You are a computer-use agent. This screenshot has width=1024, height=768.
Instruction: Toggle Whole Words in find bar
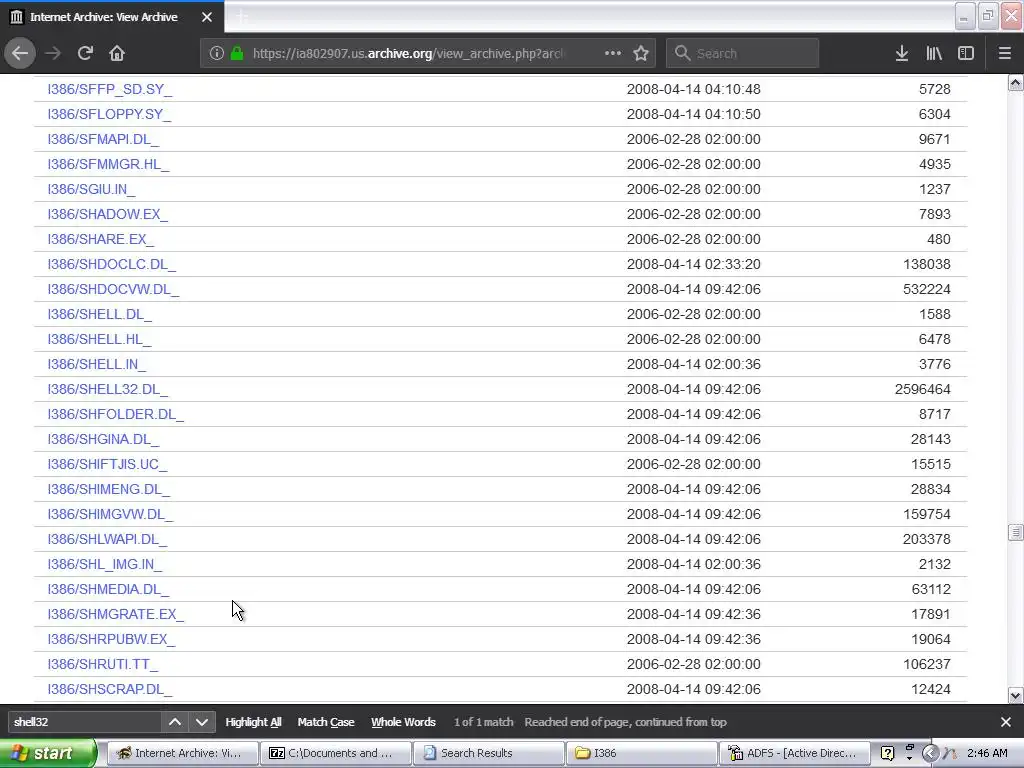tap(404, 722)
